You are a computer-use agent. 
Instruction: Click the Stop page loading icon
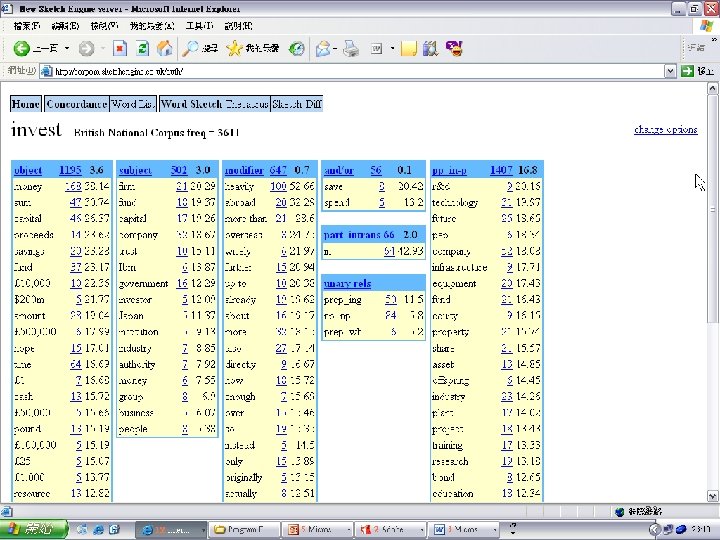(x=120, y=48)
